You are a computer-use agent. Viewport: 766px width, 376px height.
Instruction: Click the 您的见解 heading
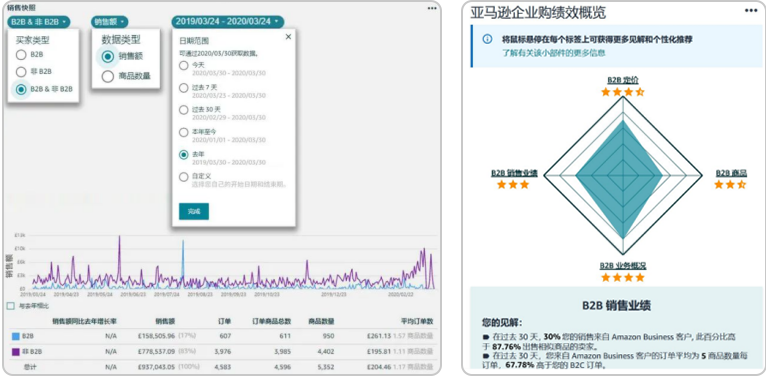coord(501,323)
